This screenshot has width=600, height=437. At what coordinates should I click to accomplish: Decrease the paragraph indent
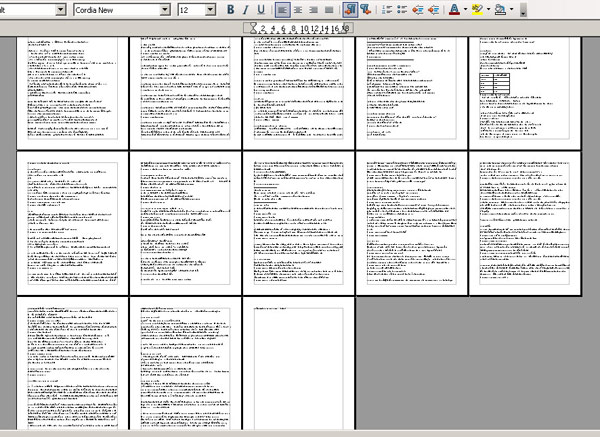(x=419, y=9)
